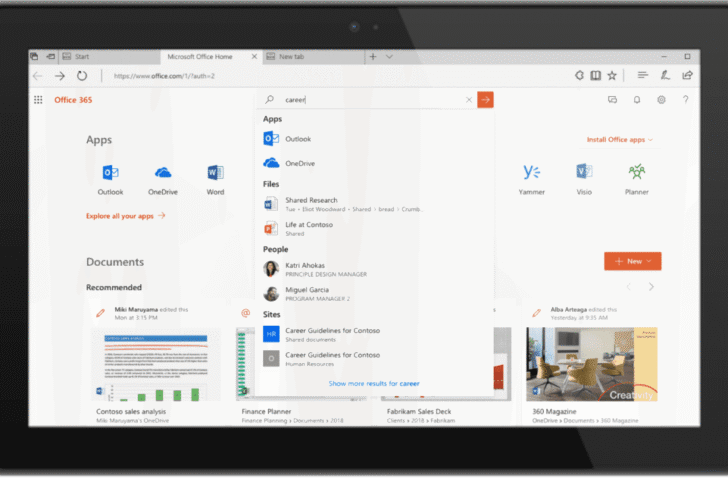Viewport: 728px width, 478px height.
Task: Close the Microsoft Office Home tab
Action: tap(254, 57)
